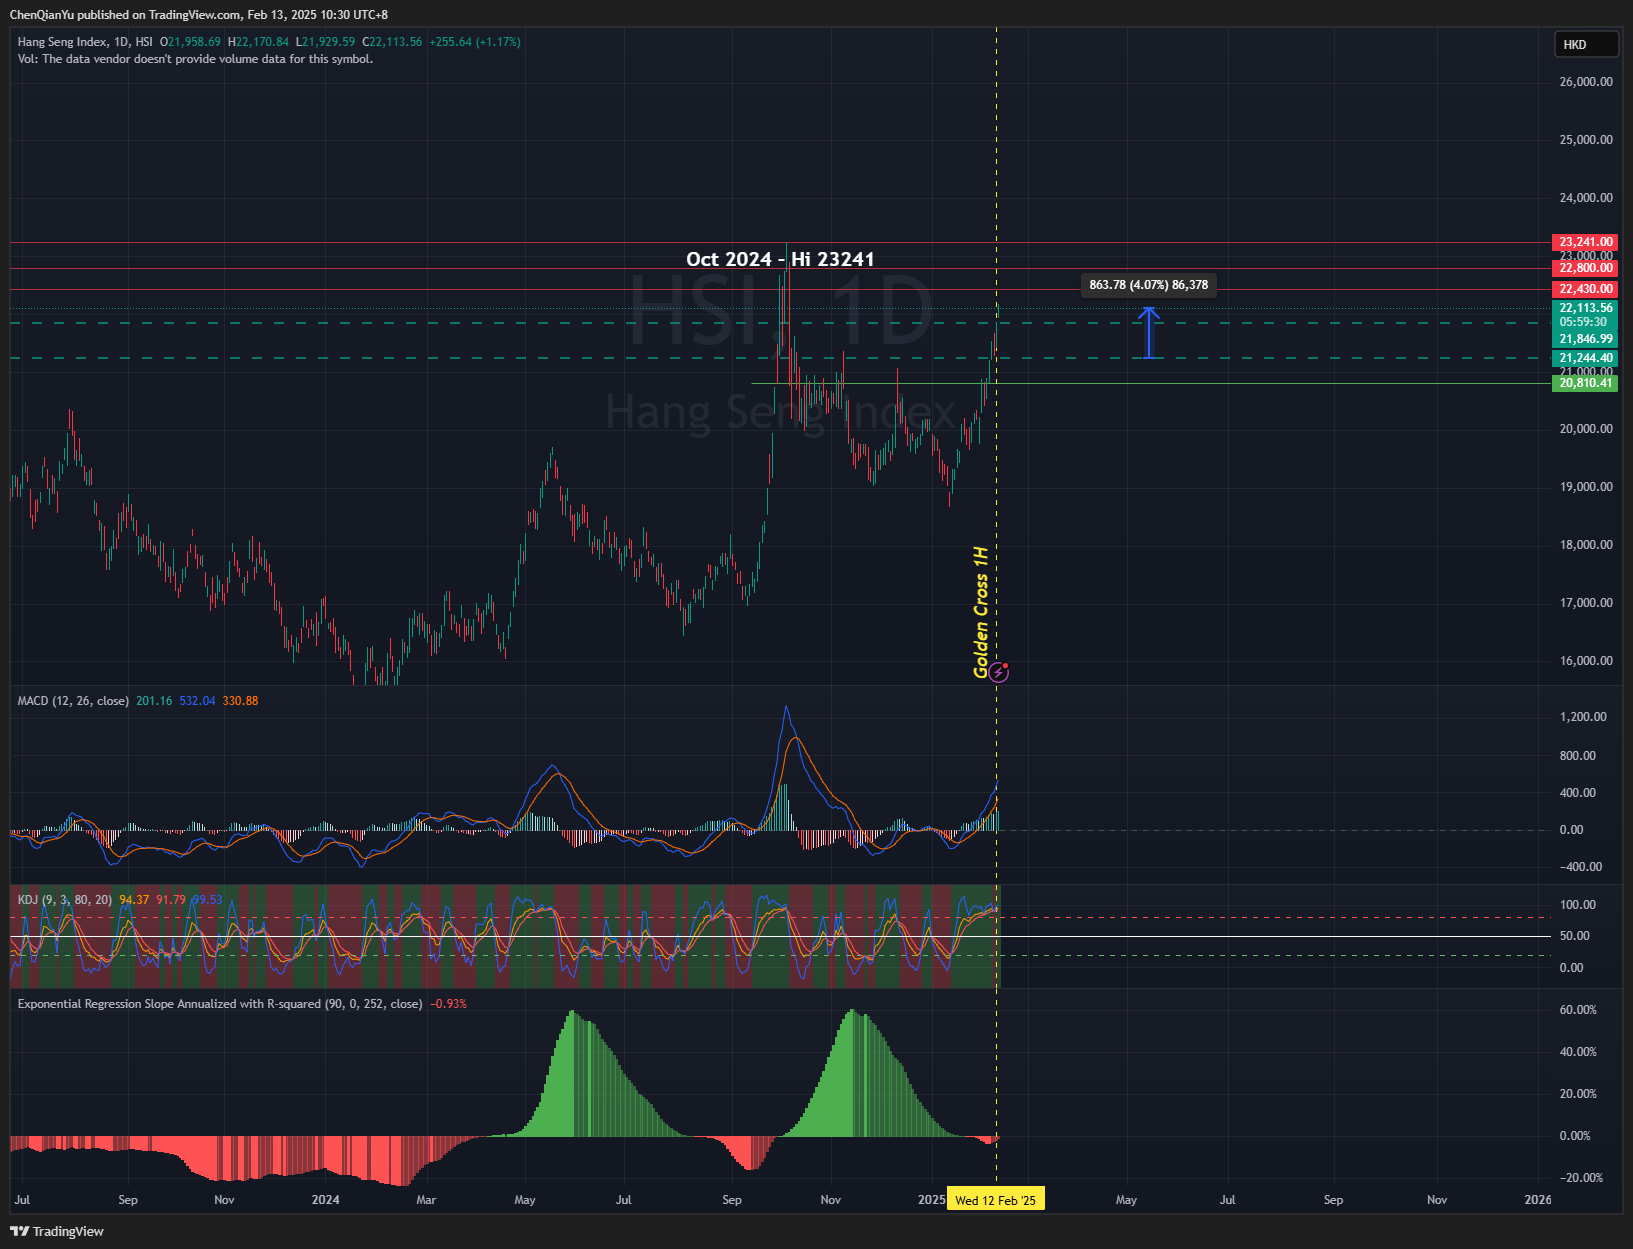The width and height of the screenshot is (1633, 1249).
Task: Click the Vol data vendor notice text
Action: pyautogui.click(x=195, y=59)
